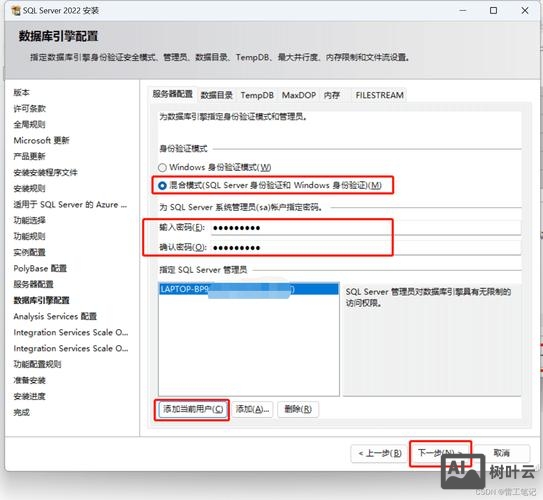Open the MaxDOP tab
Viewport: 543px width, 500px height.
(299, 95)
